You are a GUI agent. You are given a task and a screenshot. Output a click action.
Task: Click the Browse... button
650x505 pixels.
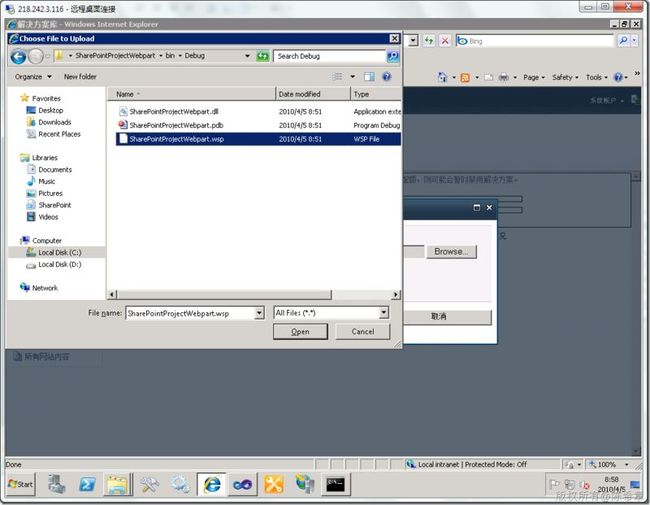click(451, 252)
